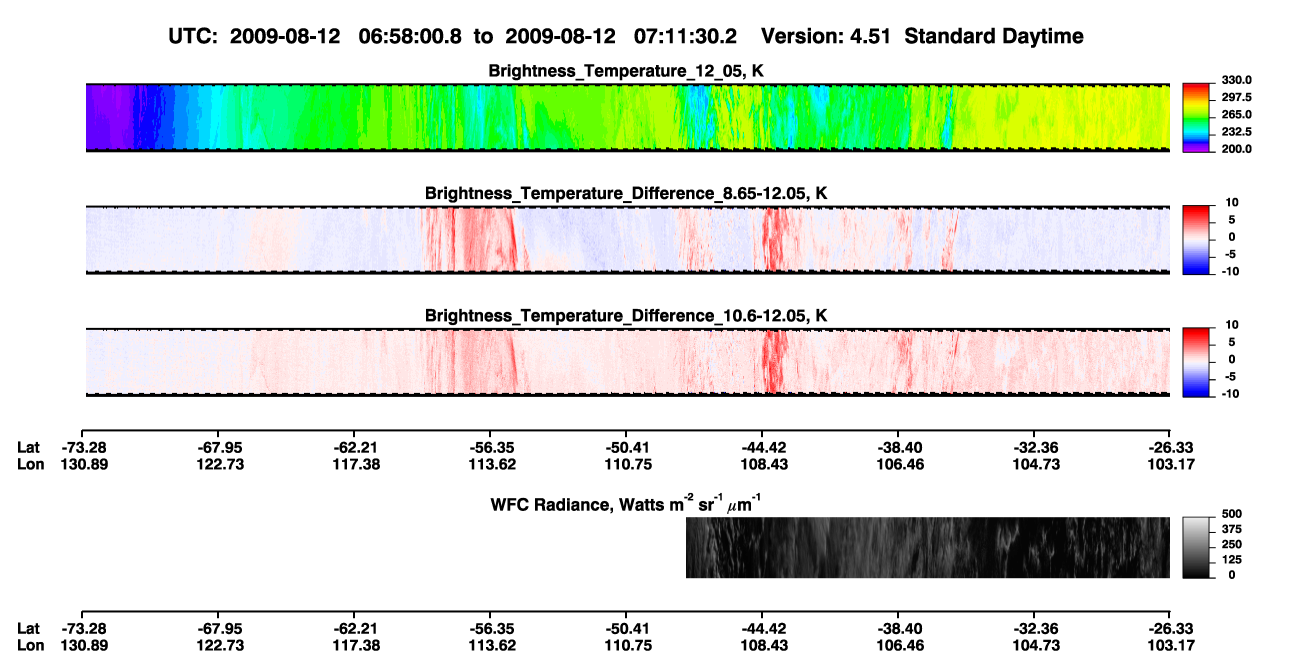
Task: Click the grayscale WFC Radiance image strip
Action: click(x=928, y=548)
